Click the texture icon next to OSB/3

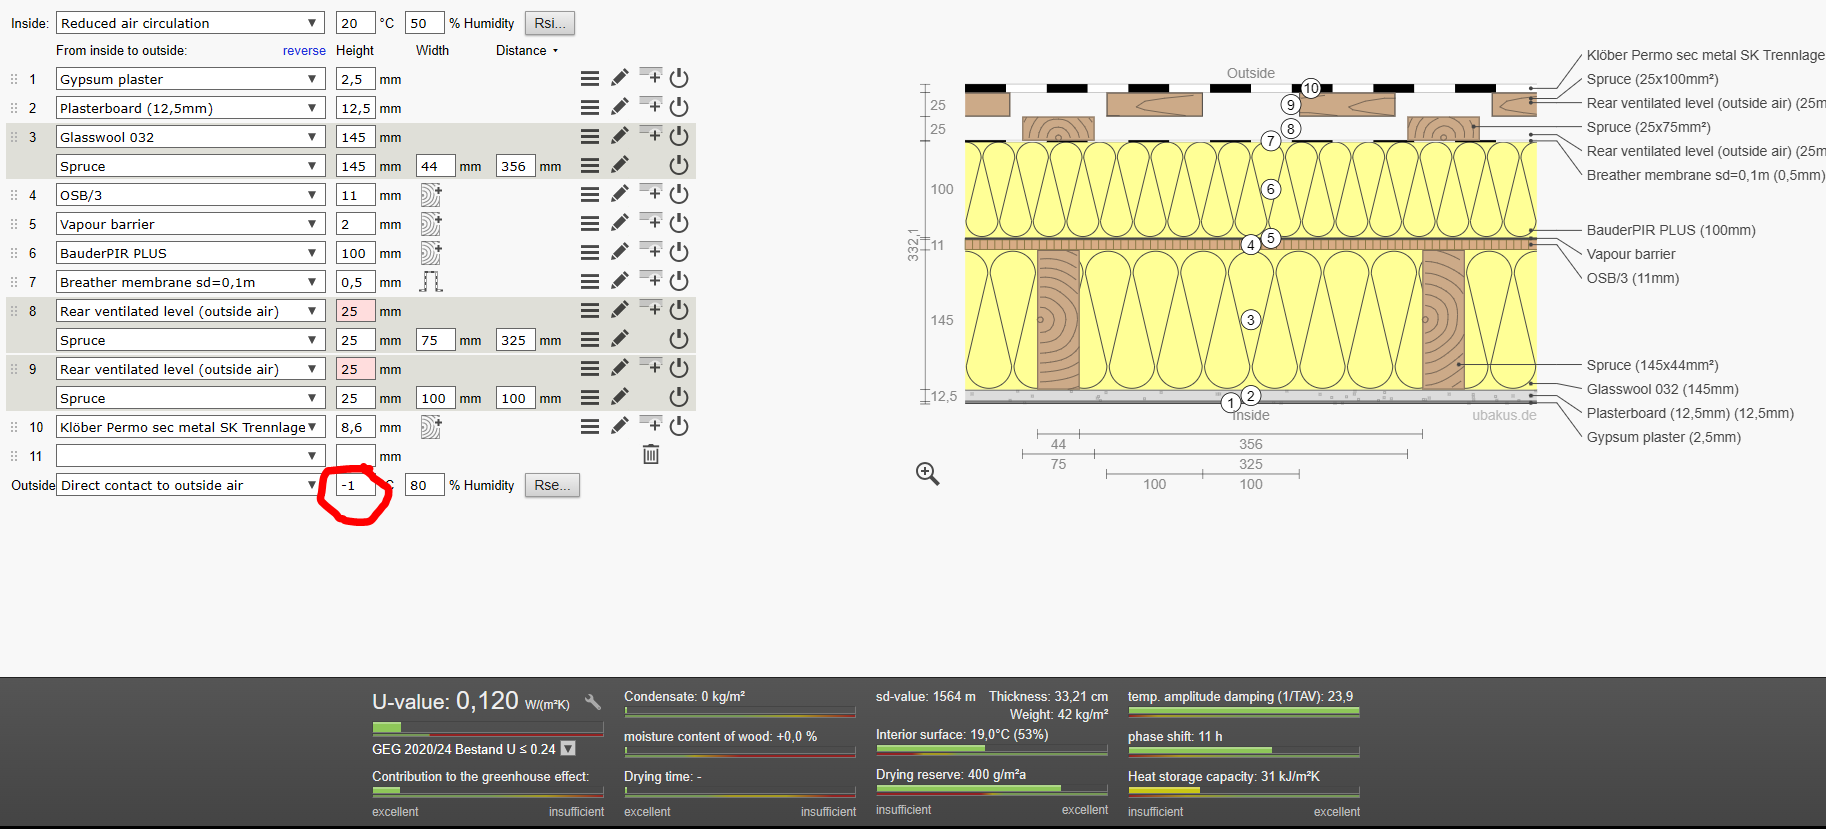tap(431, 195)
